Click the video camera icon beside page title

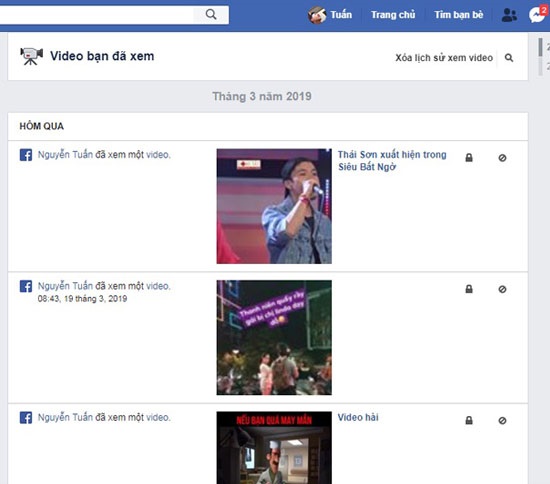[x=31, y=56]
